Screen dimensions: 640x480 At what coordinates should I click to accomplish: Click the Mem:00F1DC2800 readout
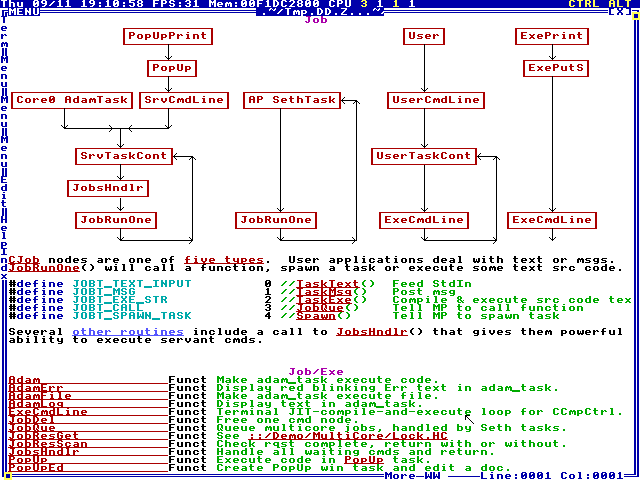(264, 4)
